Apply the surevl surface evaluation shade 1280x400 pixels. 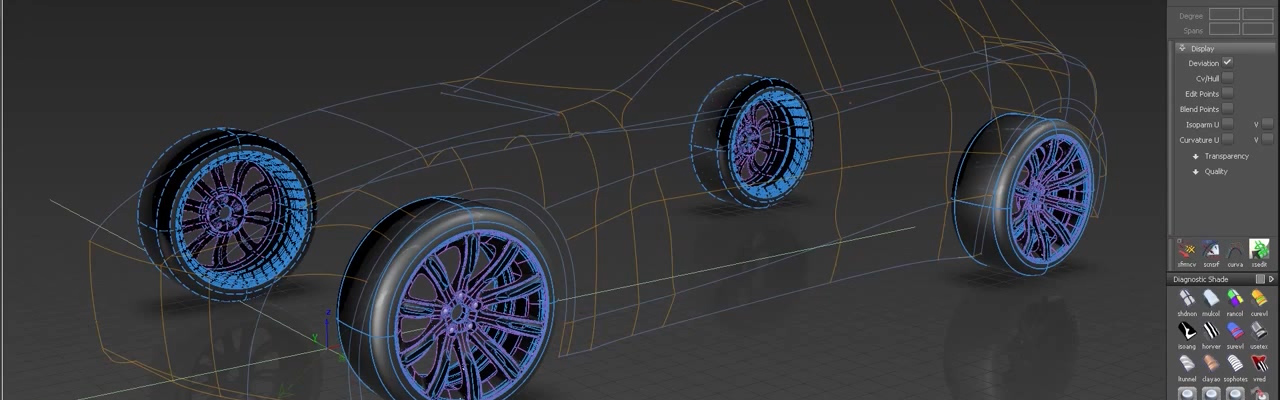tap(1235, 331)
